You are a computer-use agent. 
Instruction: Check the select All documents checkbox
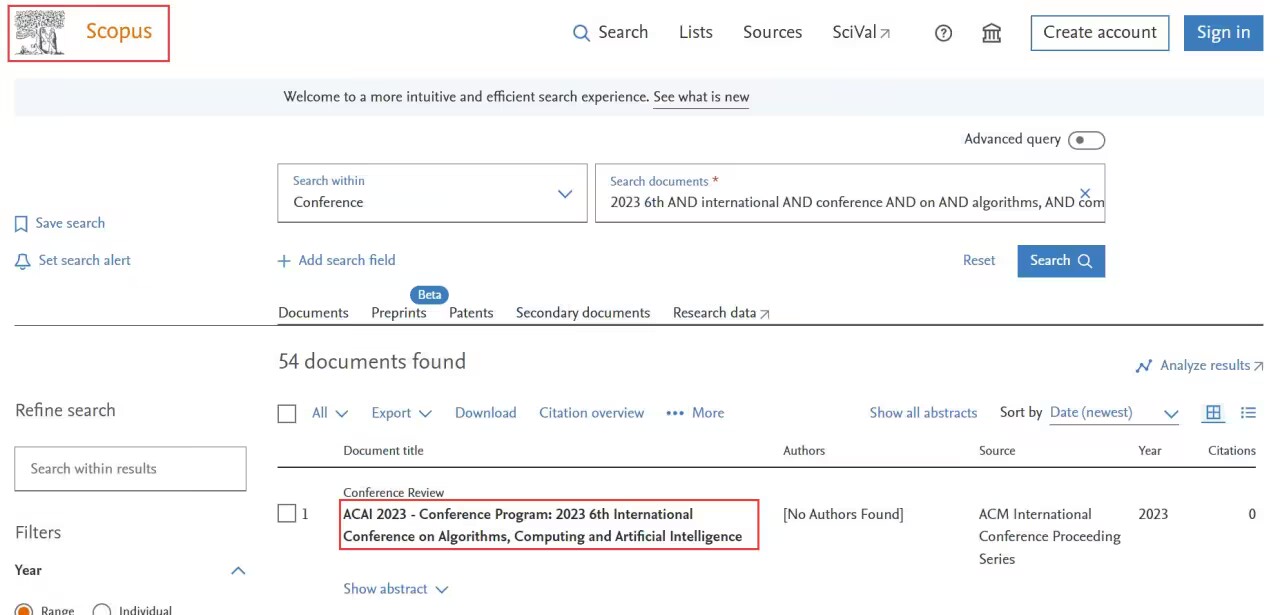pyautogui.click(x=287, y=413)
